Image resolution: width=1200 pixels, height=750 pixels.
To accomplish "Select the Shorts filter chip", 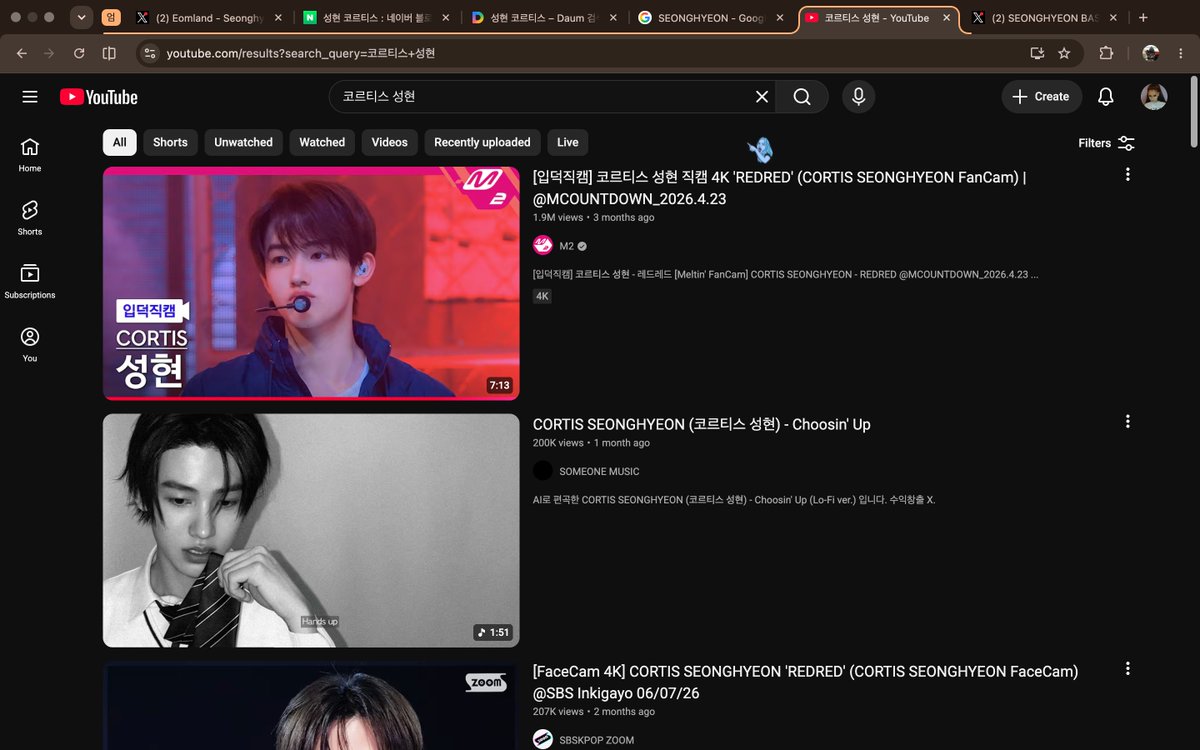I will [170, 142].
